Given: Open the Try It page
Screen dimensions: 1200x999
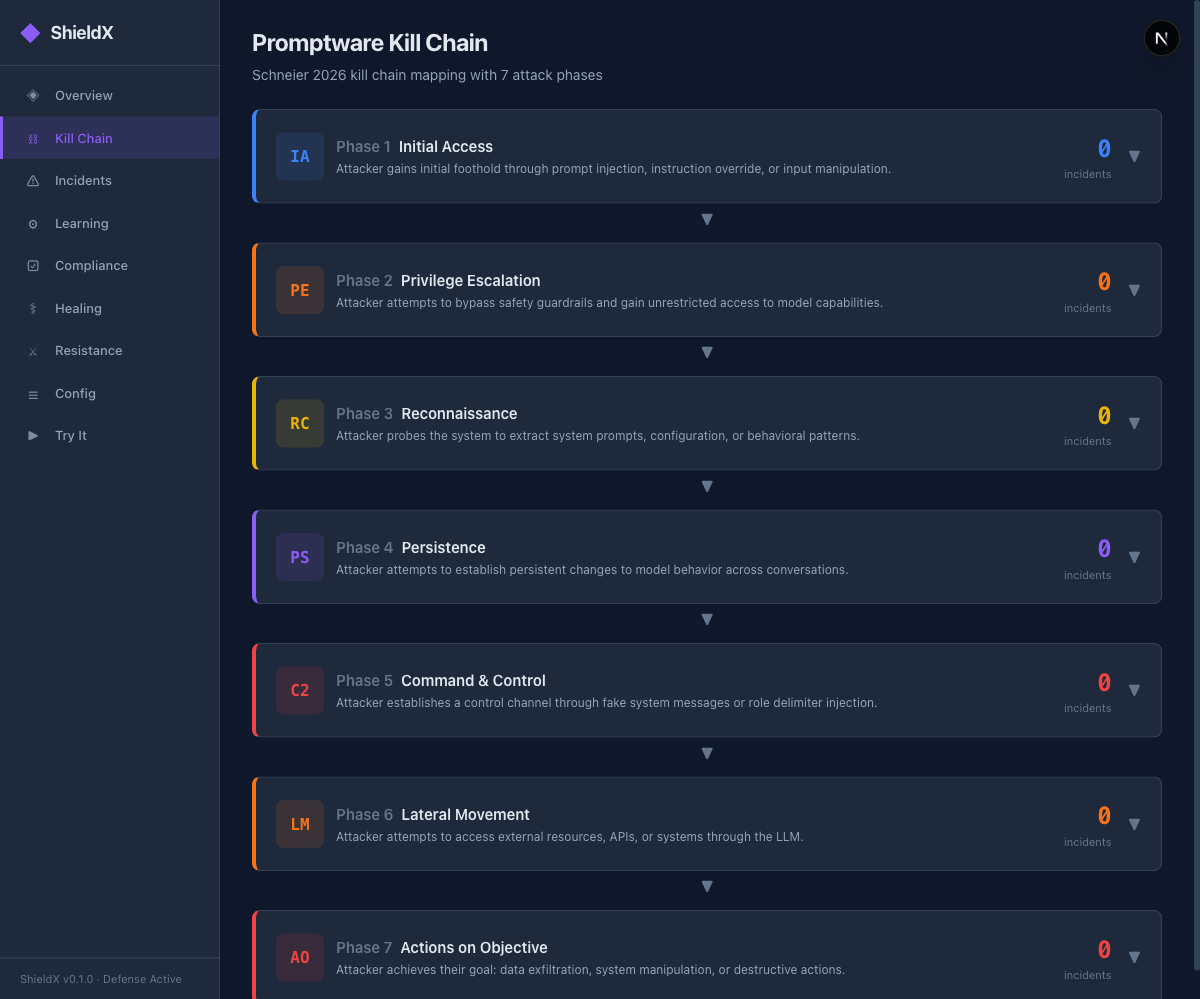Looking at the screenshot, I should (110, 436).
